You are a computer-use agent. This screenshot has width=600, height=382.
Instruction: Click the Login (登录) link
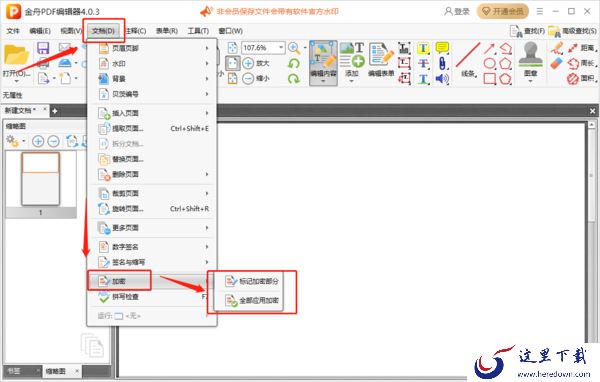457,11
